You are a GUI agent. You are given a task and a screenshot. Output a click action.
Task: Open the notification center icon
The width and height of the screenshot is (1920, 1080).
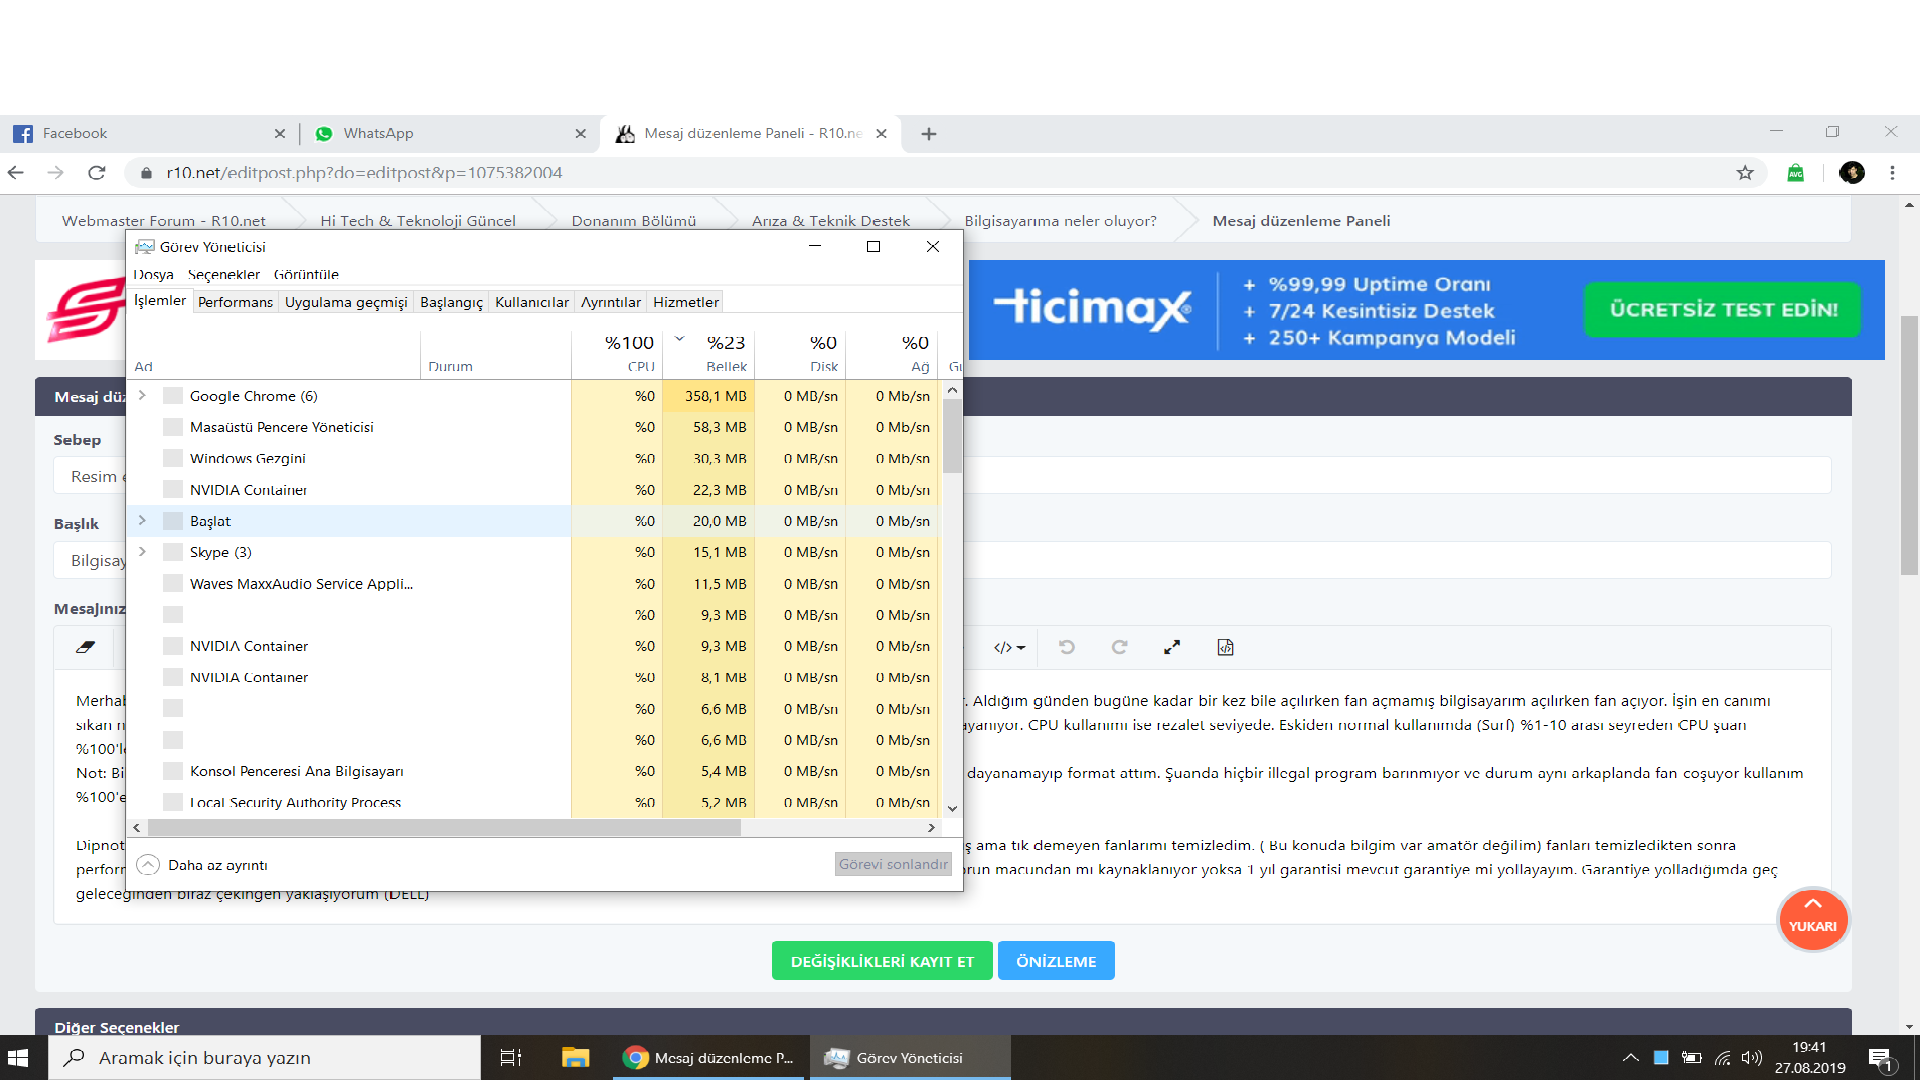1880,1058
